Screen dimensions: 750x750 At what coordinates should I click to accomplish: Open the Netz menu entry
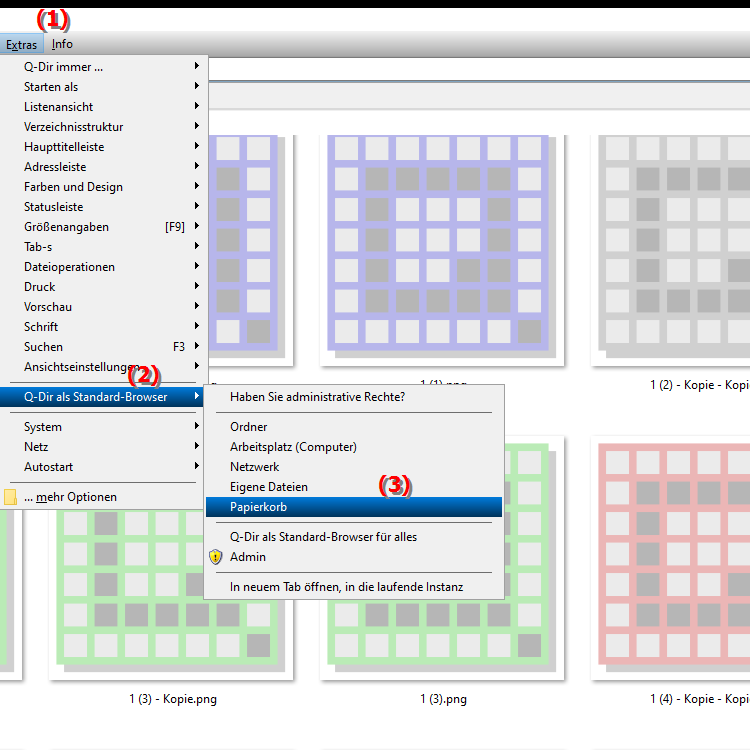(104, 447)
